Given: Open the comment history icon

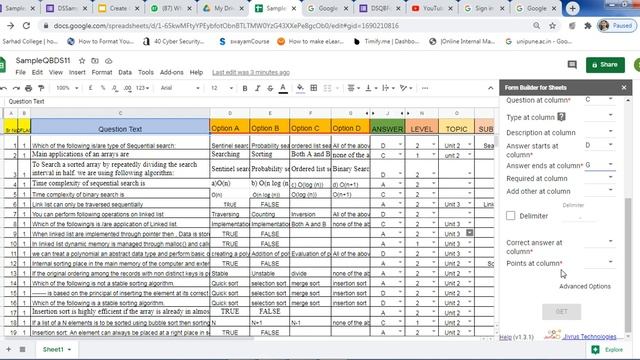Looking at the screenshot, I should [x=572, y=65].
